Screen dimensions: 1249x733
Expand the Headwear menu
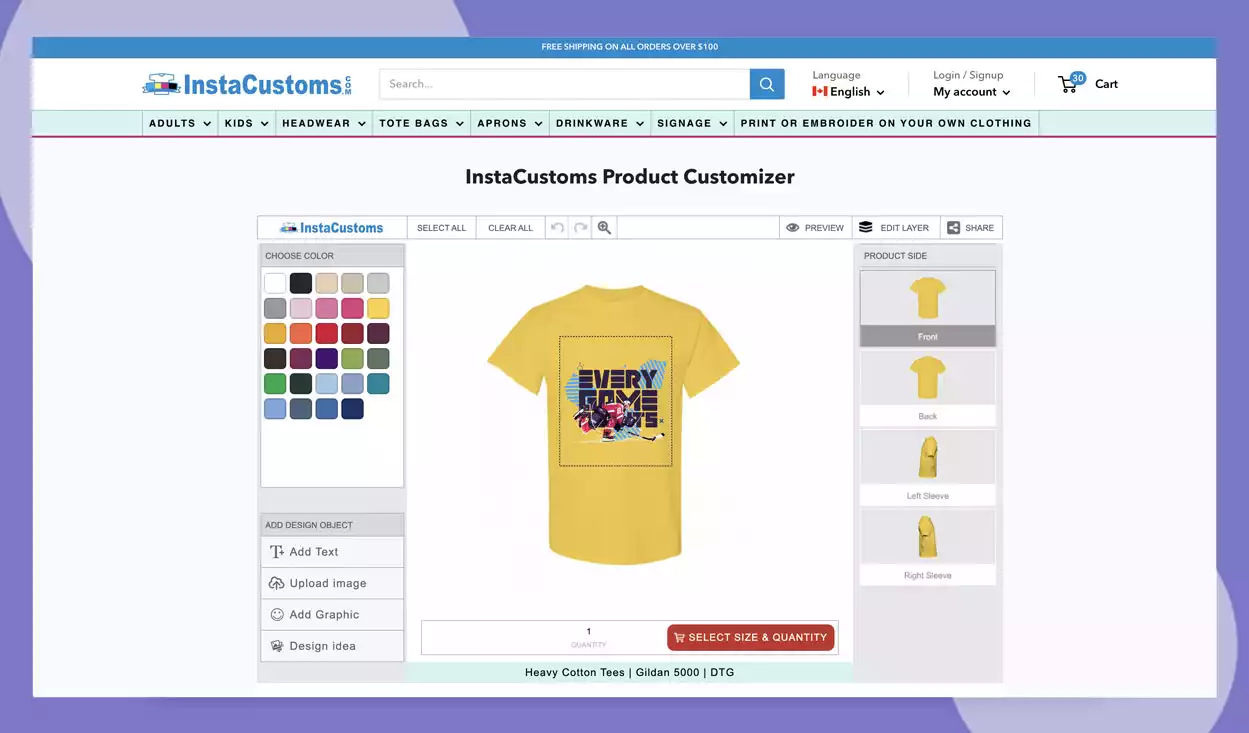pyautogui.click(x=324, y=123)
